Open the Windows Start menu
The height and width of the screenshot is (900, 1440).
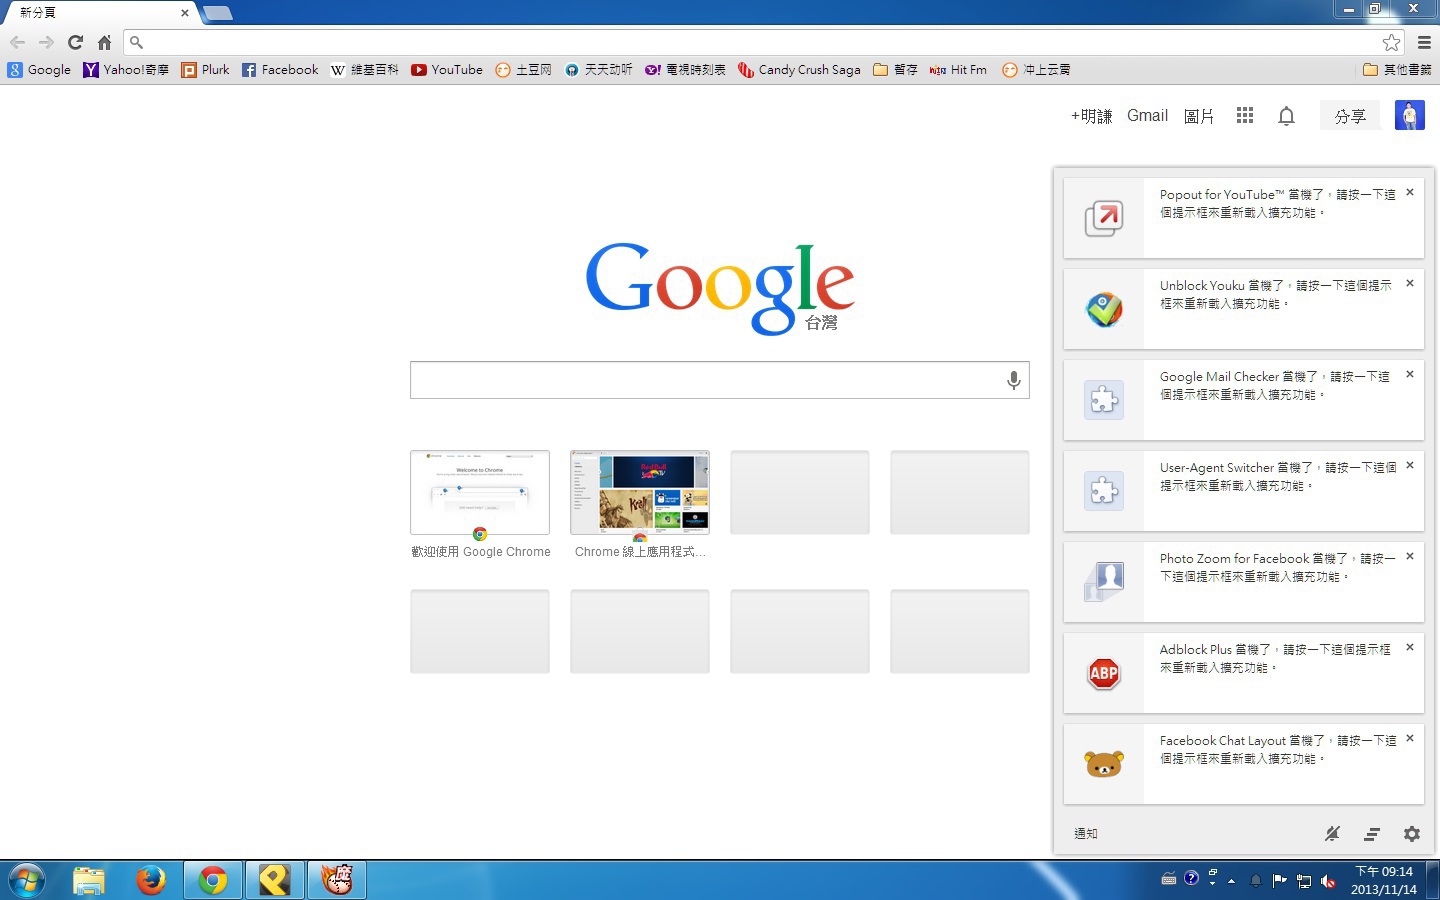(27, 880)
